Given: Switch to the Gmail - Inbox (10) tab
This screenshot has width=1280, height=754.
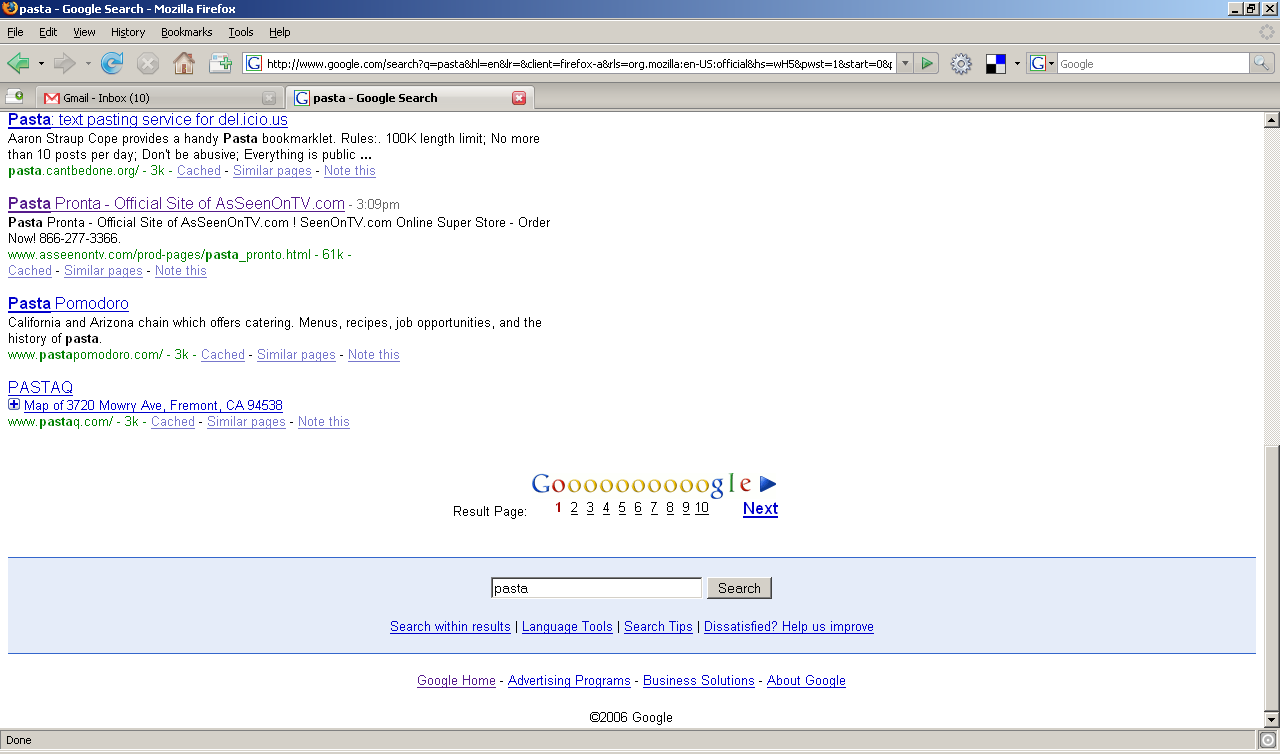Looking at the screenshot, I should point(160,98).
